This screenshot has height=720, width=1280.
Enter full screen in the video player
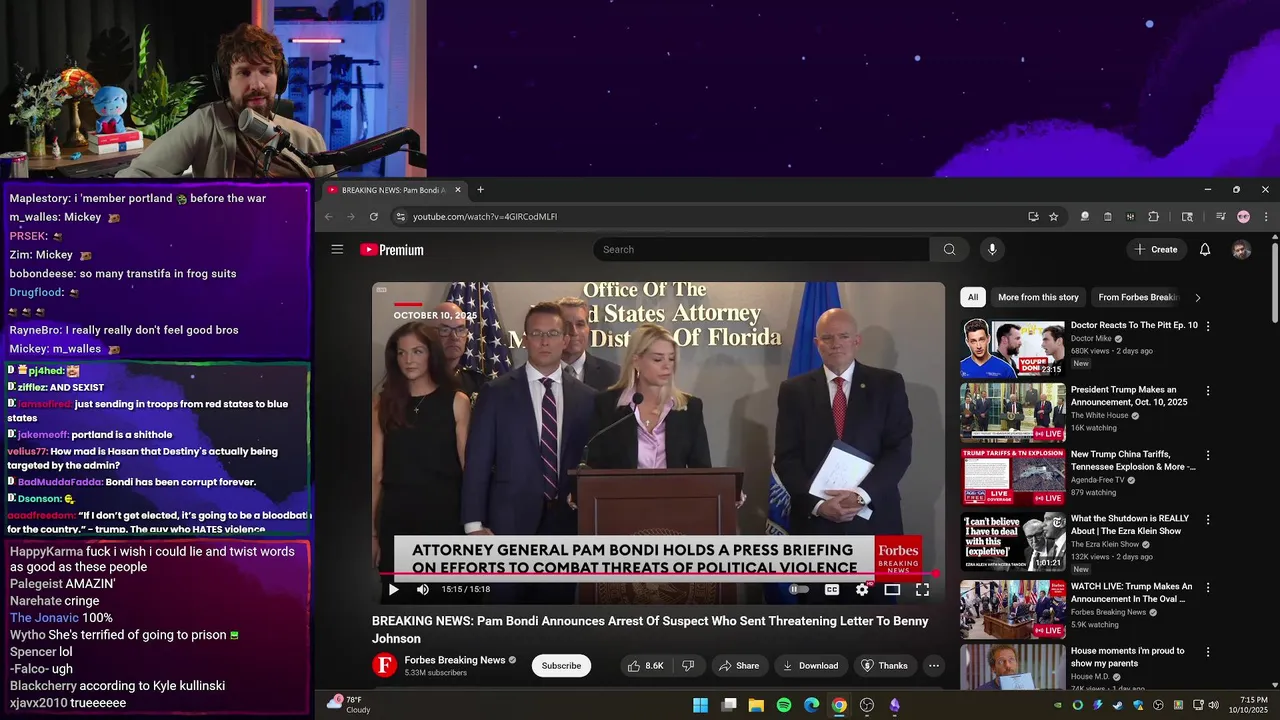click(922, 590)
